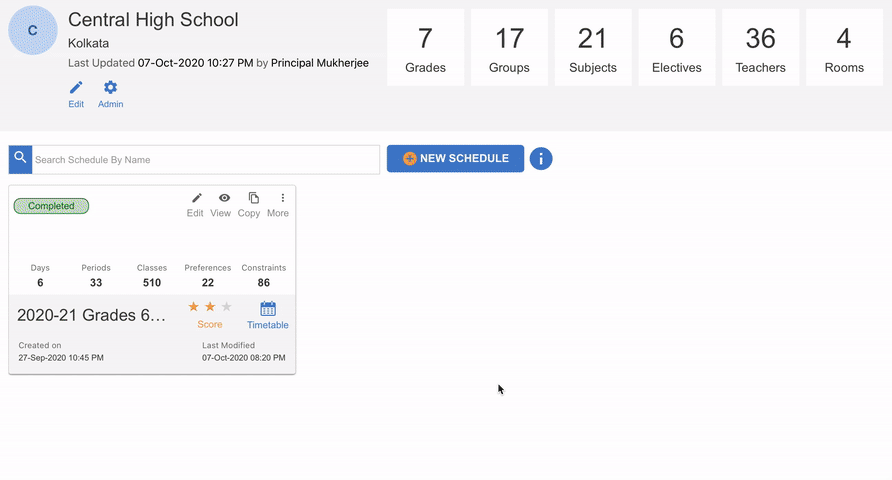The height and width of the screenshot is (480, 892).
Task: Click the blue info circle icon
Action: (541, 159)
